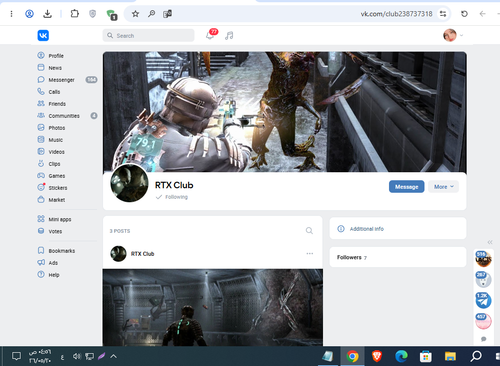Open browser downloads icon
The width and height of the screenshot is (500, 366).
(48, 14)
